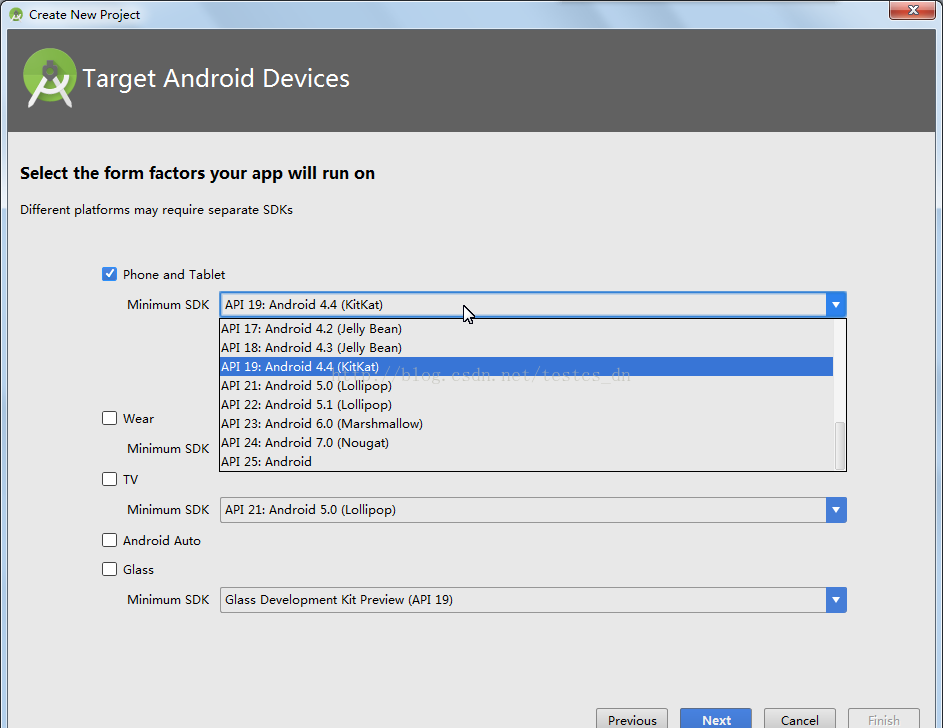The width and height of the screenshot is (943, 728).
Task: Click the title bar Android Studio icon
Action: pyautogui.click(x=16, y=14)
